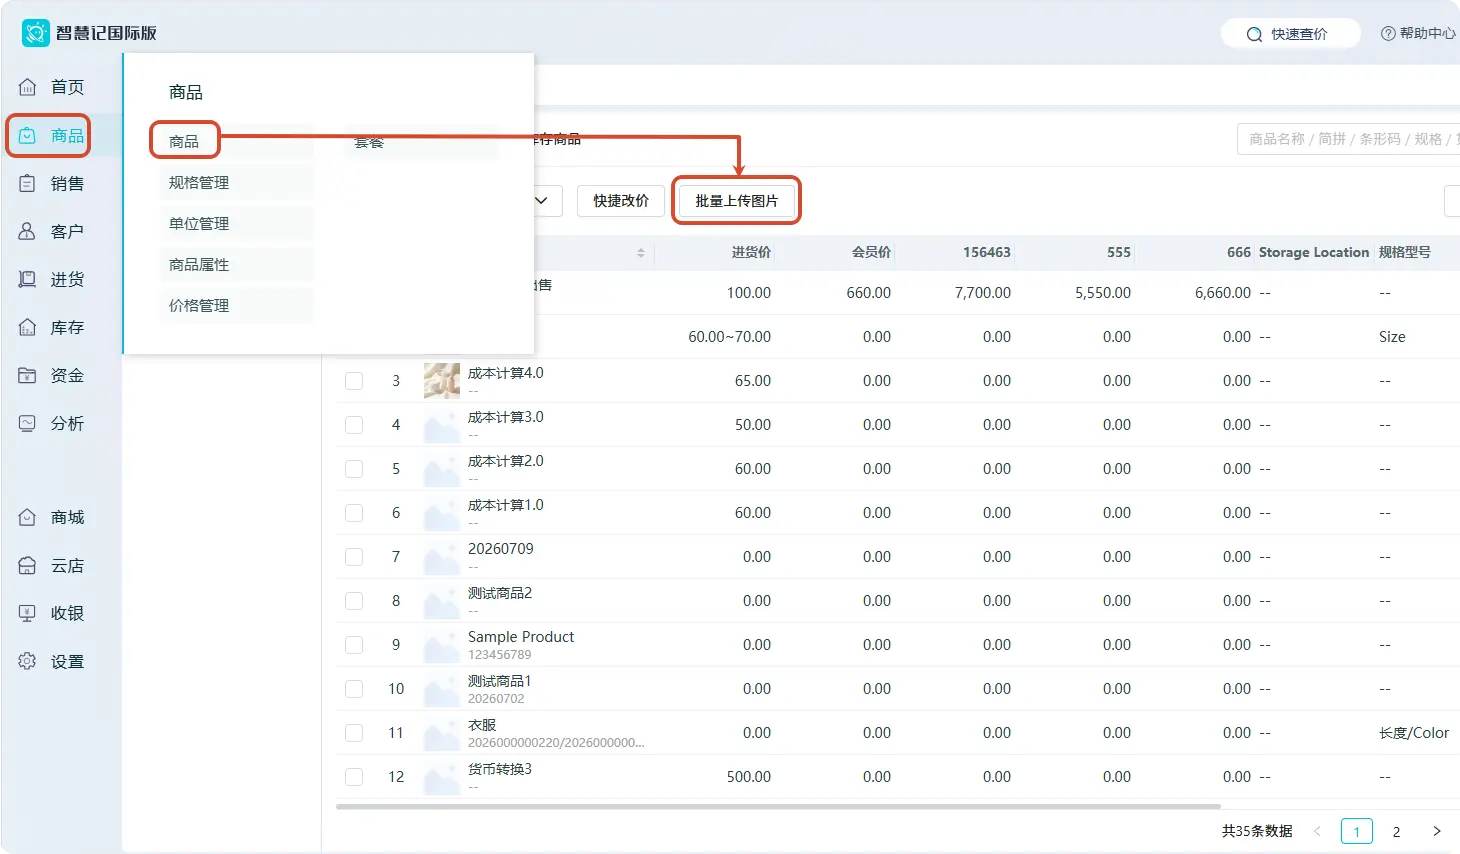This screenshot has width=1460, height=854.
Task: Click the 进货价 column header
Action: point(751,253)
